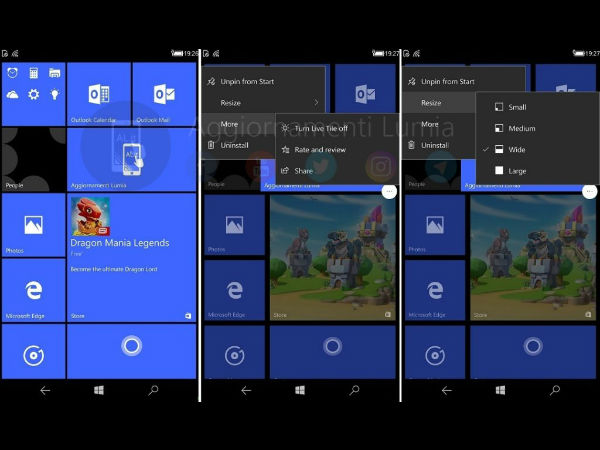The height and width of the screenshot is (450, 600).
Task: Choose Small tile size option
Action: [x=537, y=107]
